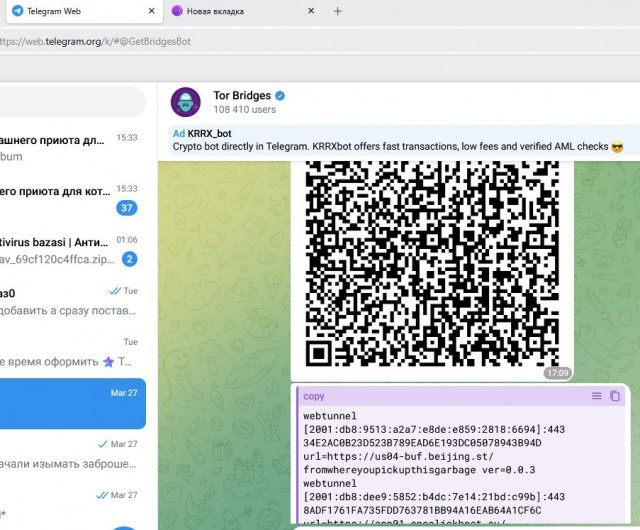The height and width of the screenshot is (530, 640).
Task: Open chat with 'время оформить' preview
Action: (73, 352)
